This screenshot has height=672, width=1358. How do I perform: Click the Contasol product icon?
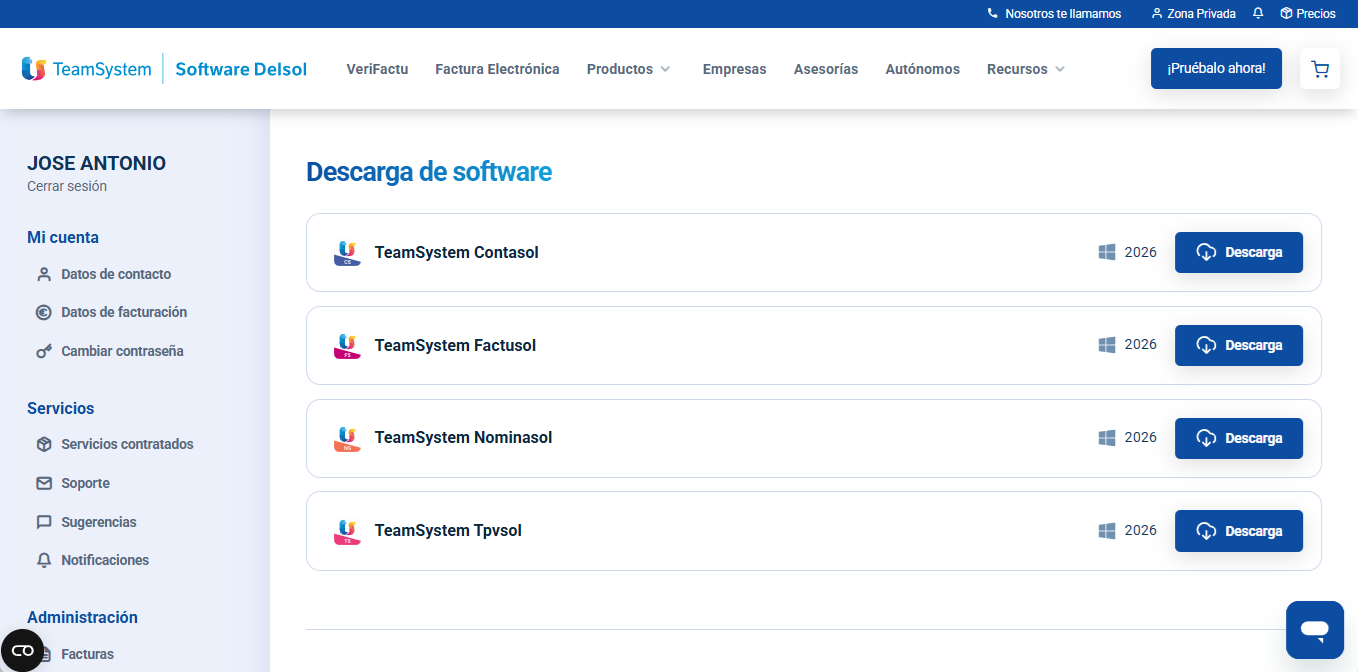(x=346, y=253)
